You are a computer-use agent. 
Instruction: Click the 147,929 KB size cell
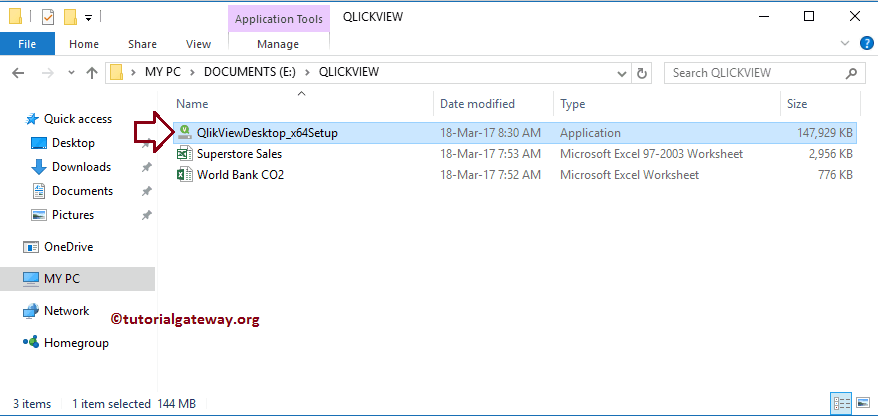[825, 133]
